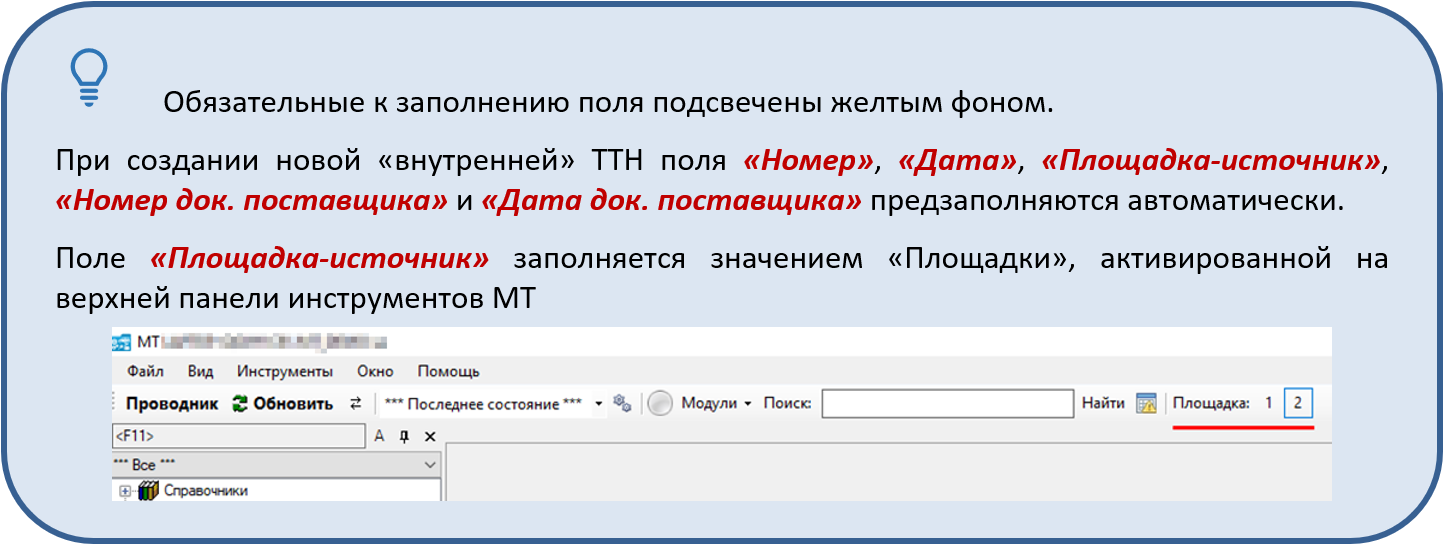
Task: Open the Окно menu
Action: coord(375,371)
